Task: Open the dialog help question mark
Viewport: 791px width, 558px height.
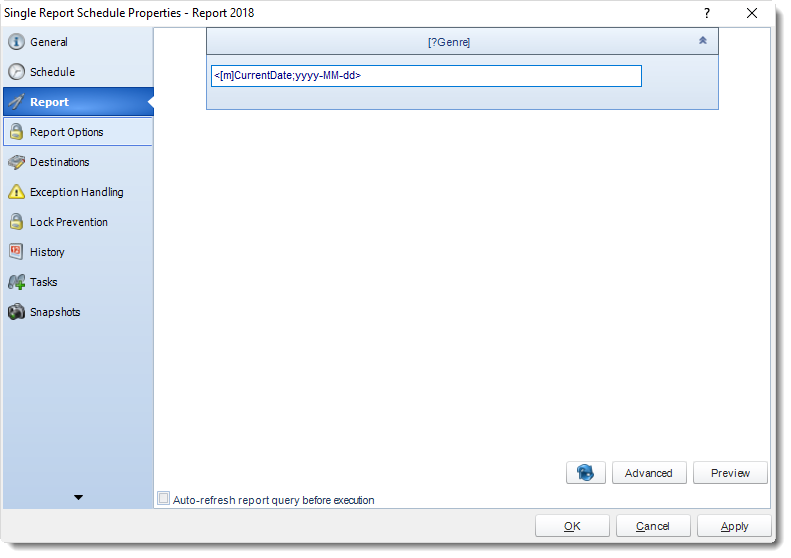Action: pyautogui.click(x=707, y=13)
